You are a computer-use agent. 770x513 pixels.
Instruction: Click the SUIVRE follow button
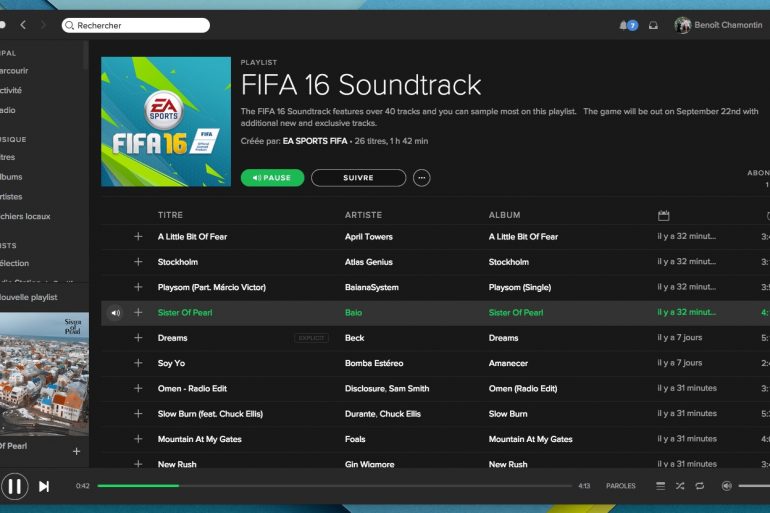coord(358,178)
